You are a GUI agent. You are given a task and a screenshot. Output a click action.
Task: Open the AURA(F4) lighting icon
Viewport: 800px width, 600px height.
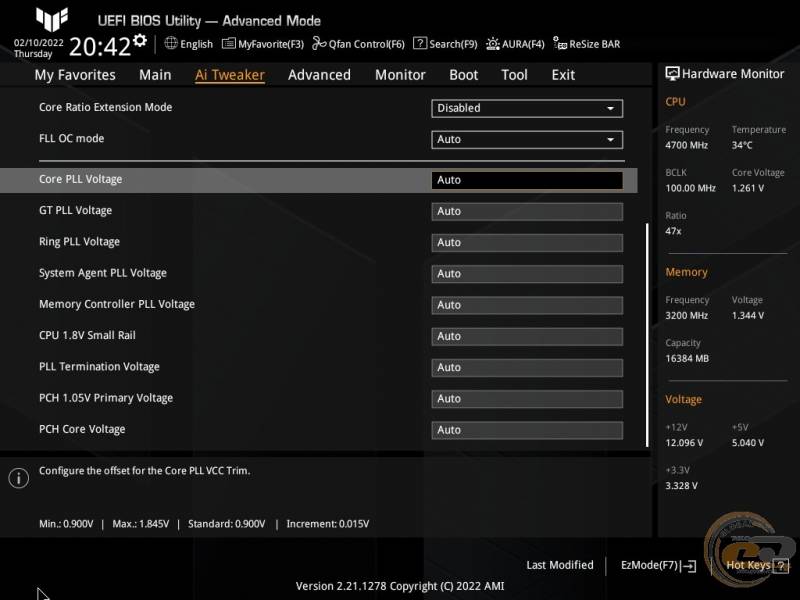[492, 44]
